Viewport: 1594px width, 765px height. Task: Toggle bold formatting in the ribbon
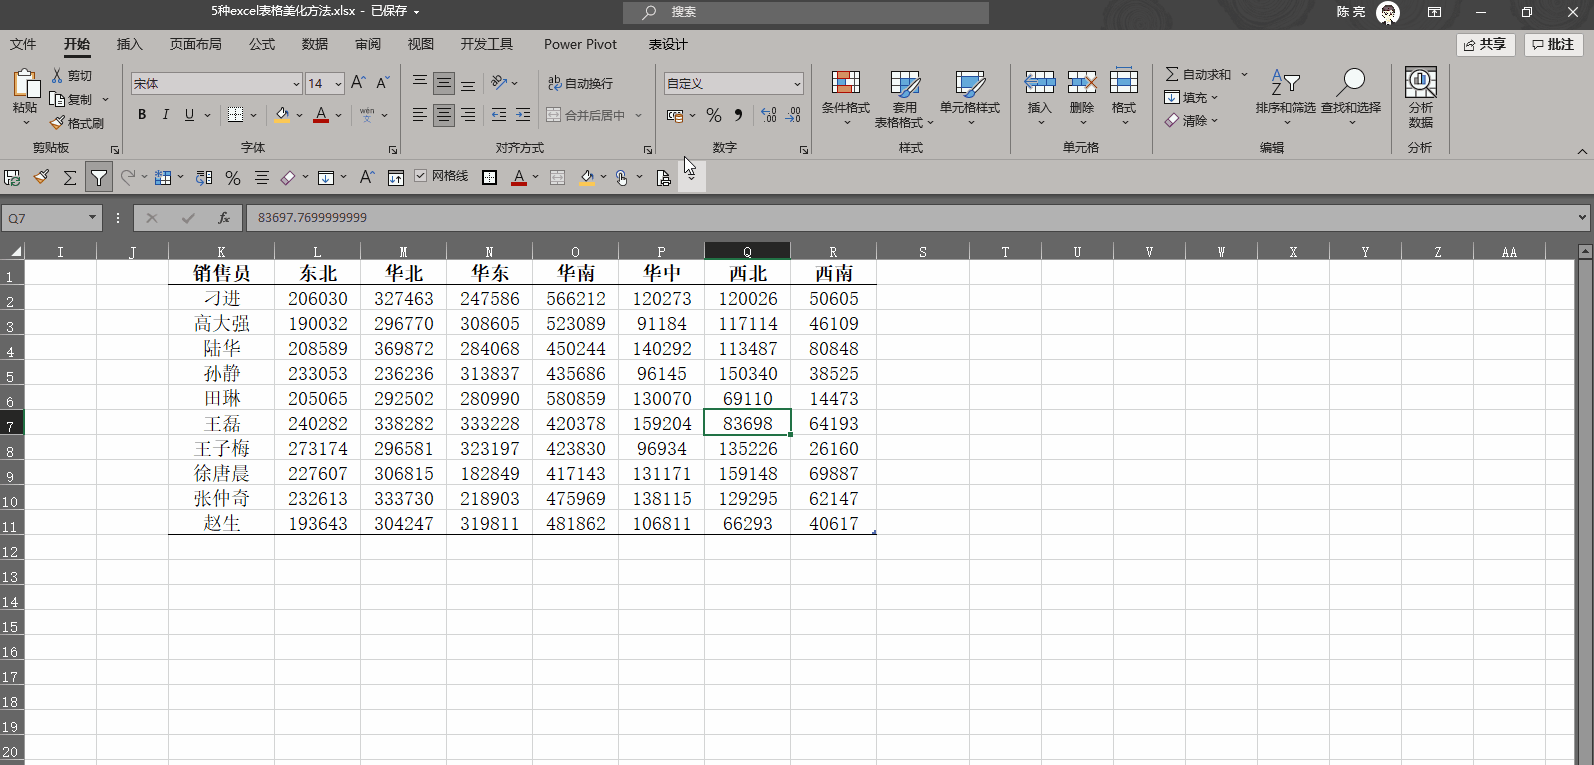[x=142, y=115]
